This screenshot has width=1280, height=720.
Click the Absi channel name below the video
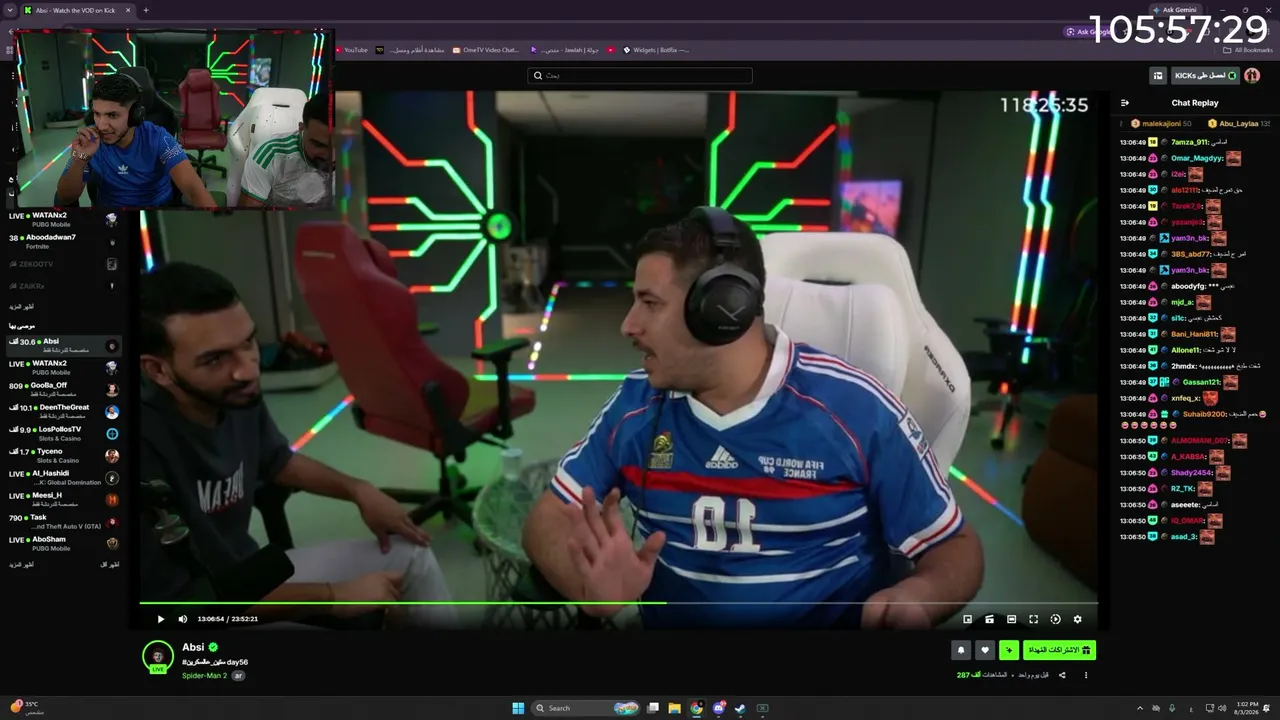click(x=193, y=648)
